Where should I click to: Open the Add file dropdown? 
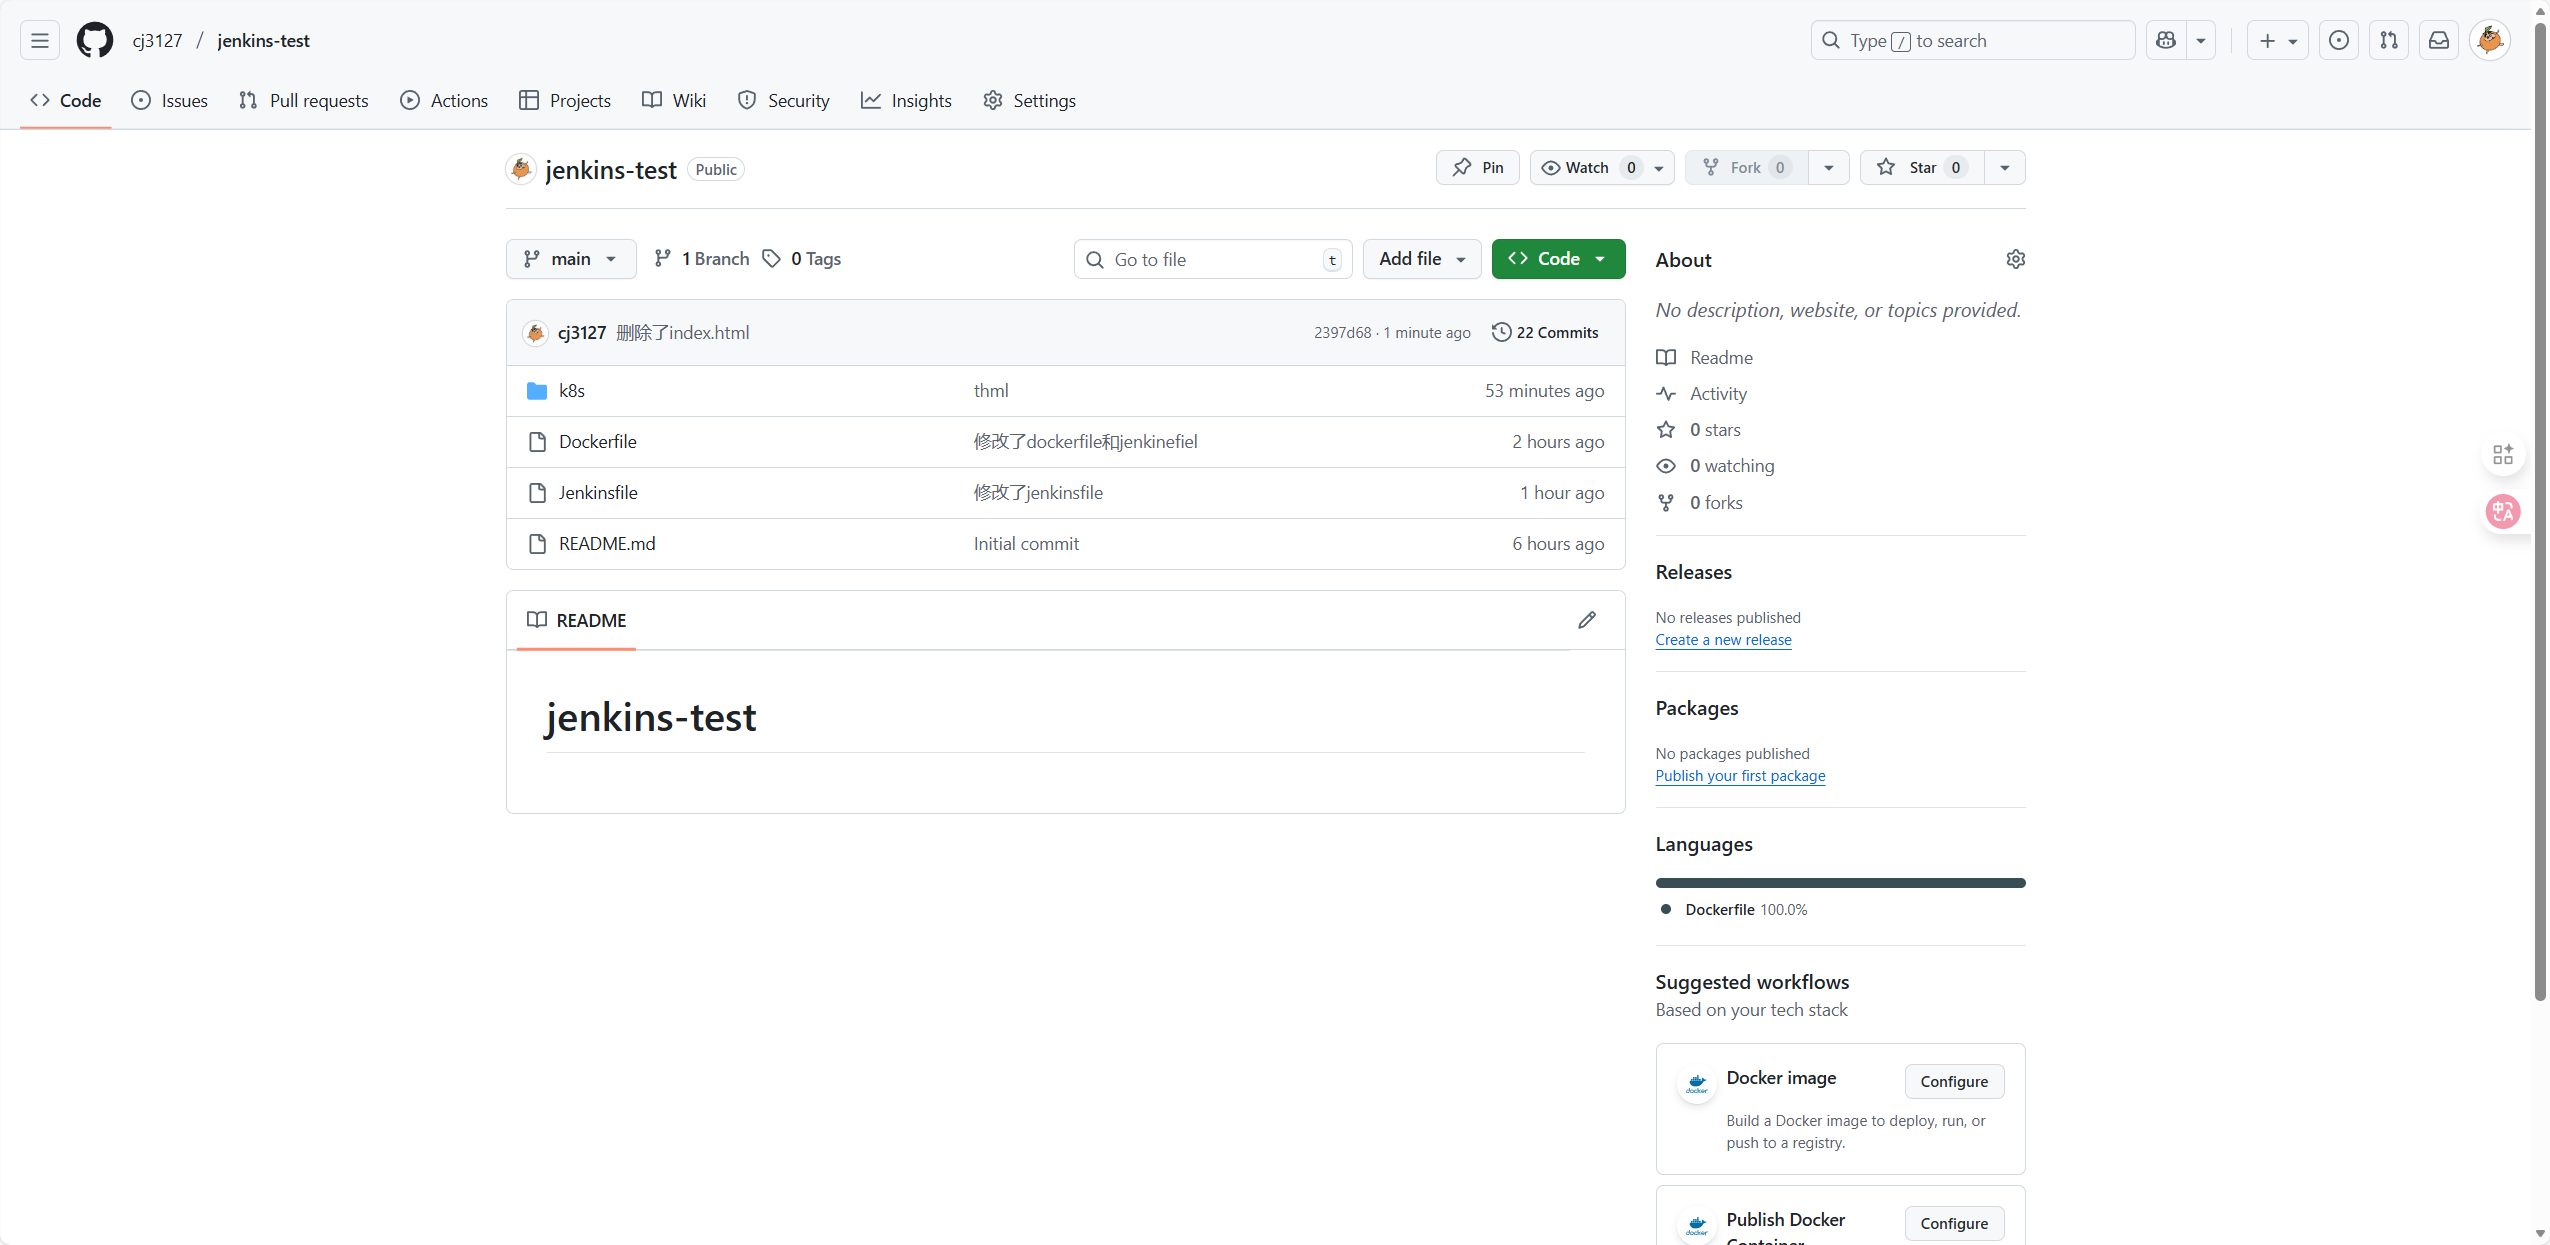tap(1421, 259)
